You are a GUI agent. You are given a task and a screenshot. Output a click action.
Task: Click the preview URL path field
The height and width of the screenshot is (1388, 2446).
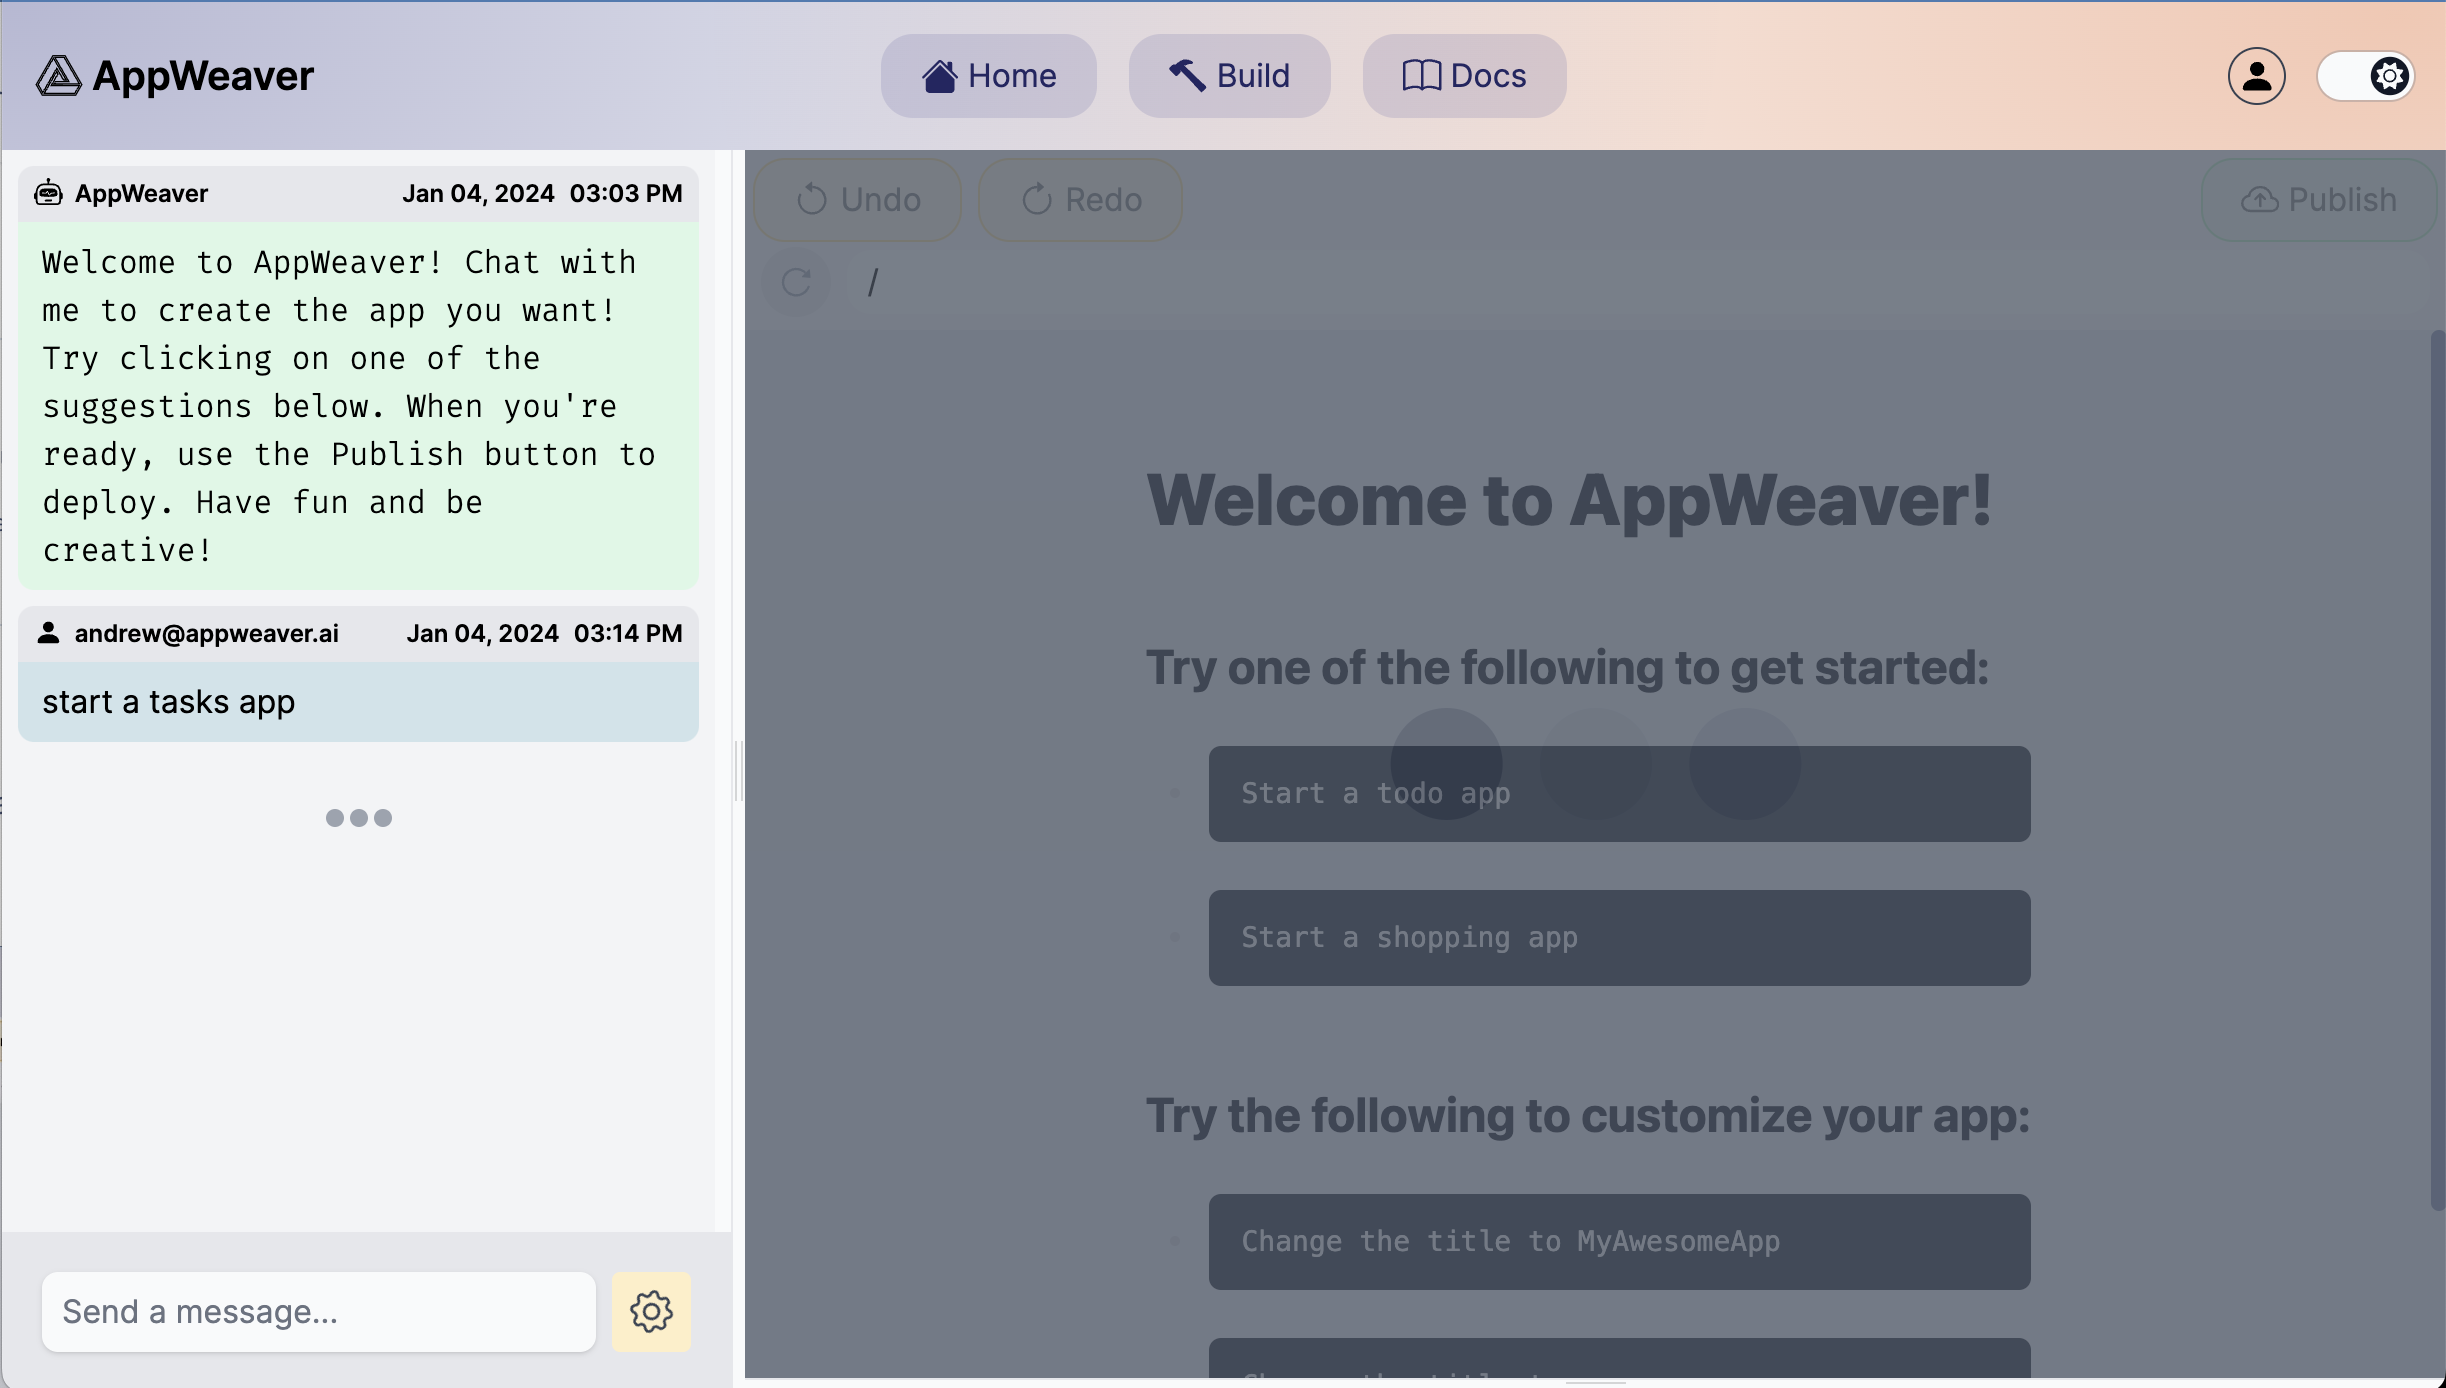click(x=1600, y=283)
